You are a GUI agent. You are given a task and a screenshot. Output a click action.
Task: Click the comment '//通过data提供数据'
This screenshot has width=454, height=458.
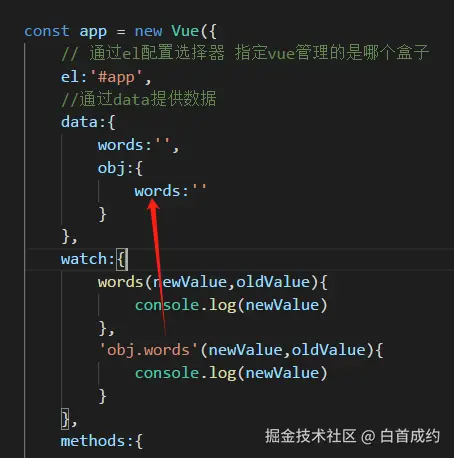pos(139,99)
